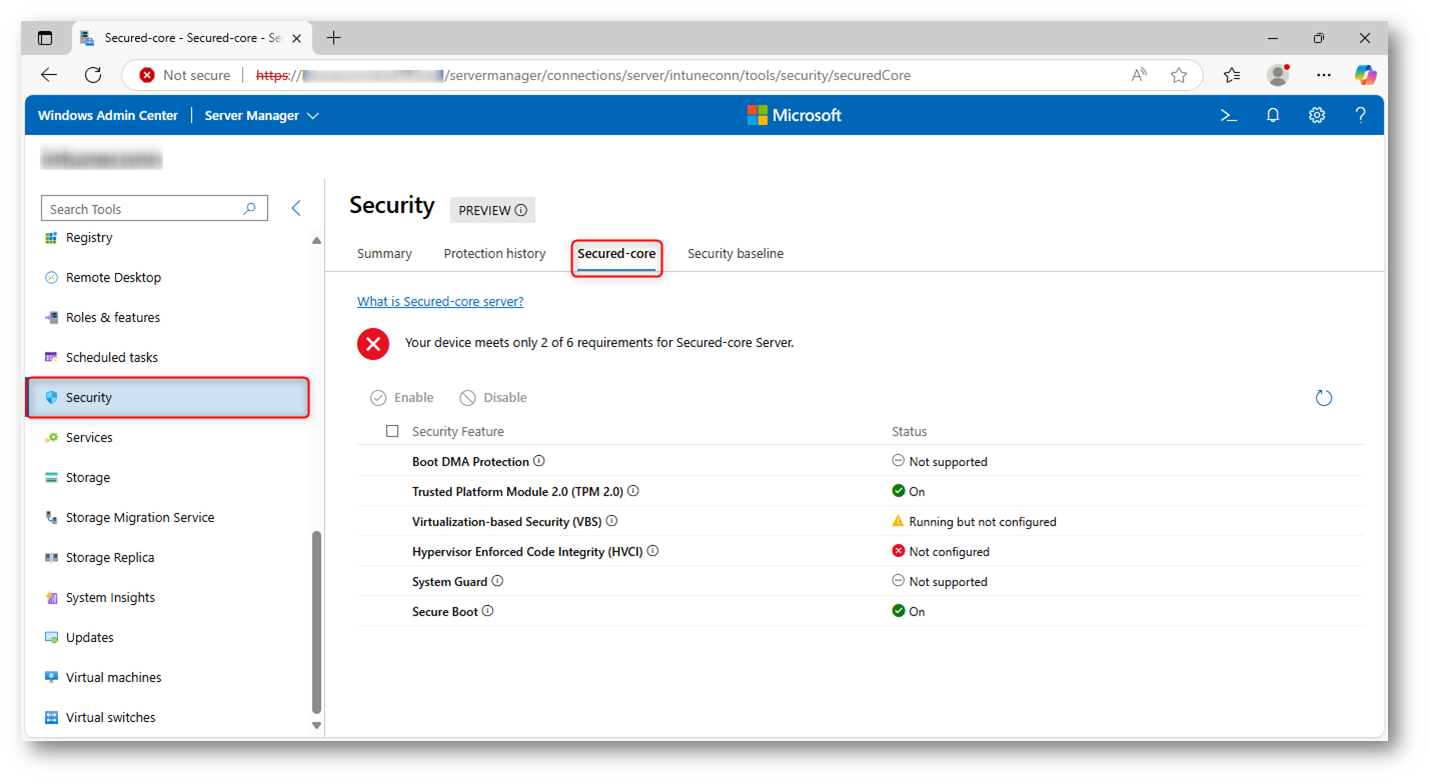The height and width of the screenshot is (783, 1430).
Task: Select the Virtualization-based Security (VBS) row text
Action: pos(508,521)
